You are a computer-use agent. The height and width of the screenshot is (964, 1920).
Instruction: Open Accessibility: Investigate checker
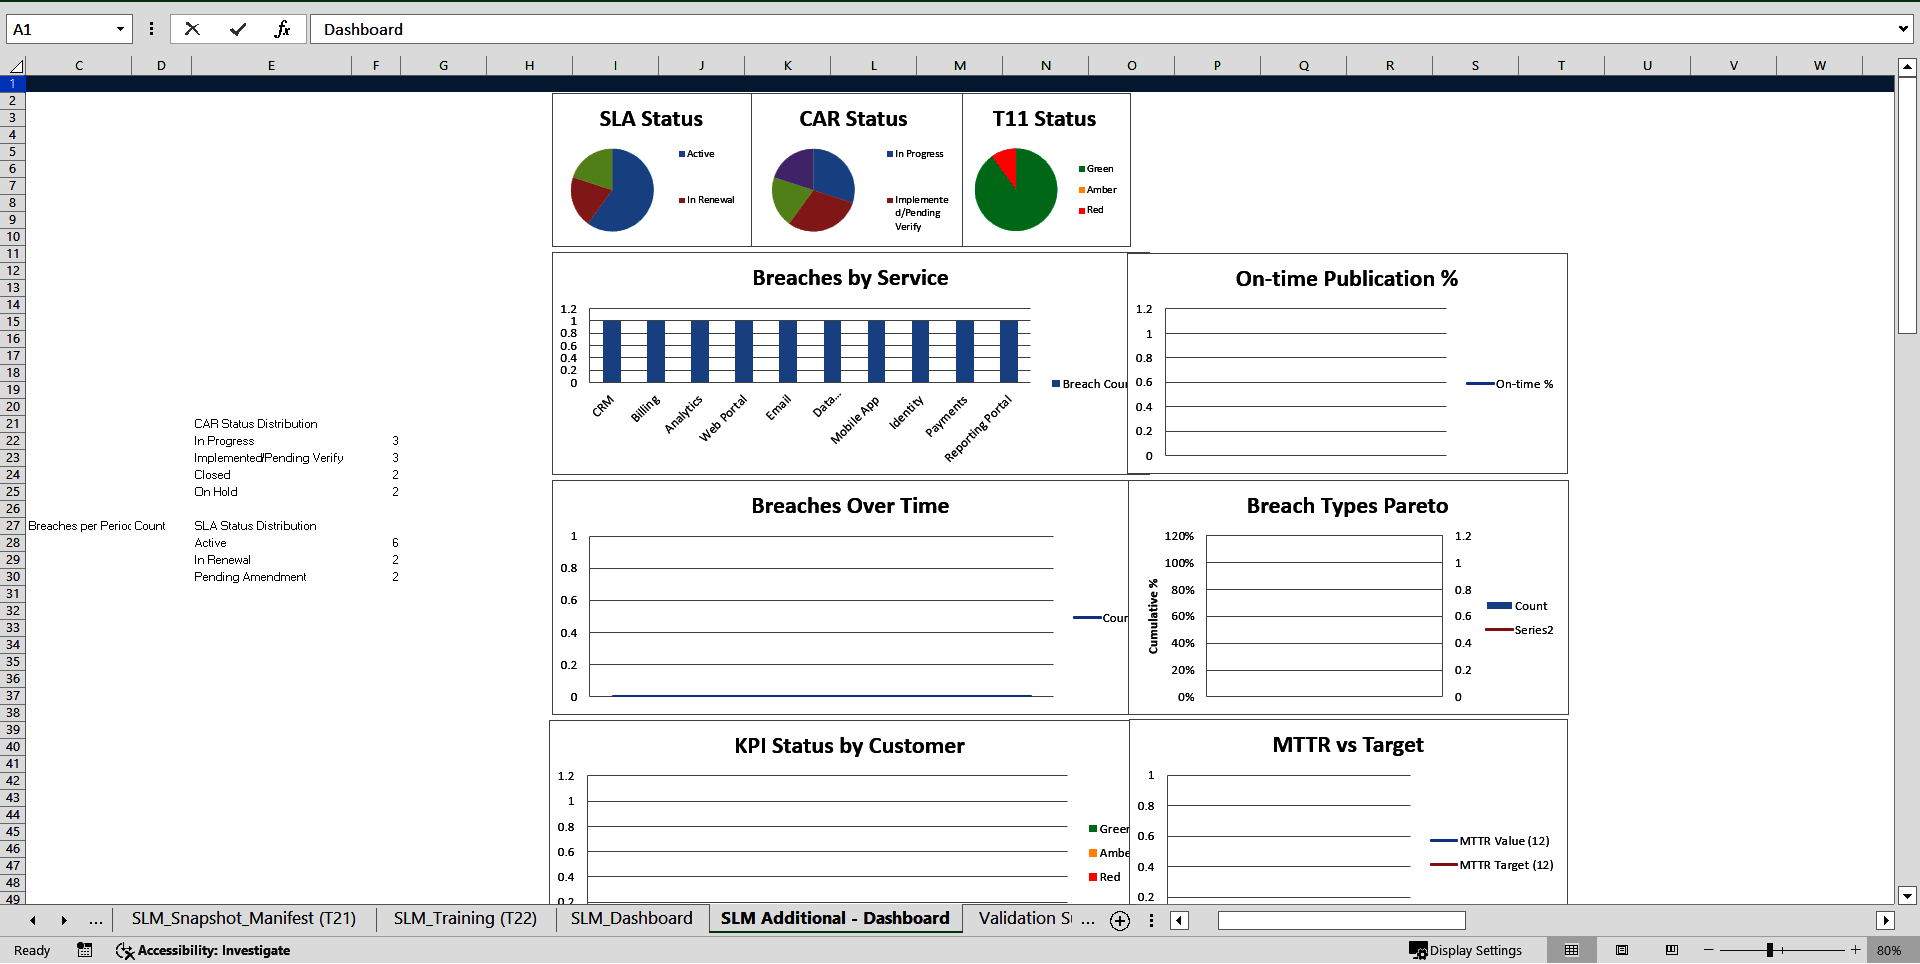click(203, 950)
